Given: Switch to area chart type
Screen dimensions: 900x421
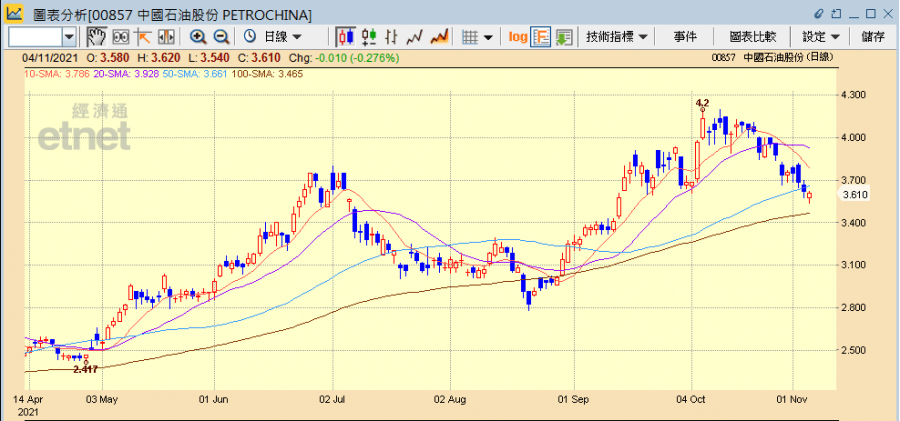Looking at the screenshot, I should pyautogui.click(x=438, y=37).
